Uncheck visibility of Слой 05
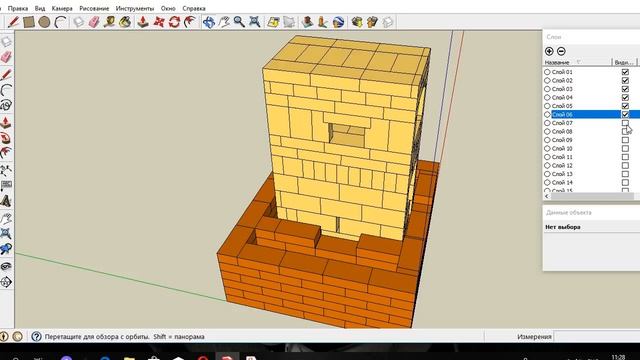The height and width of the screenshot is (360, 640). (625, 106)
